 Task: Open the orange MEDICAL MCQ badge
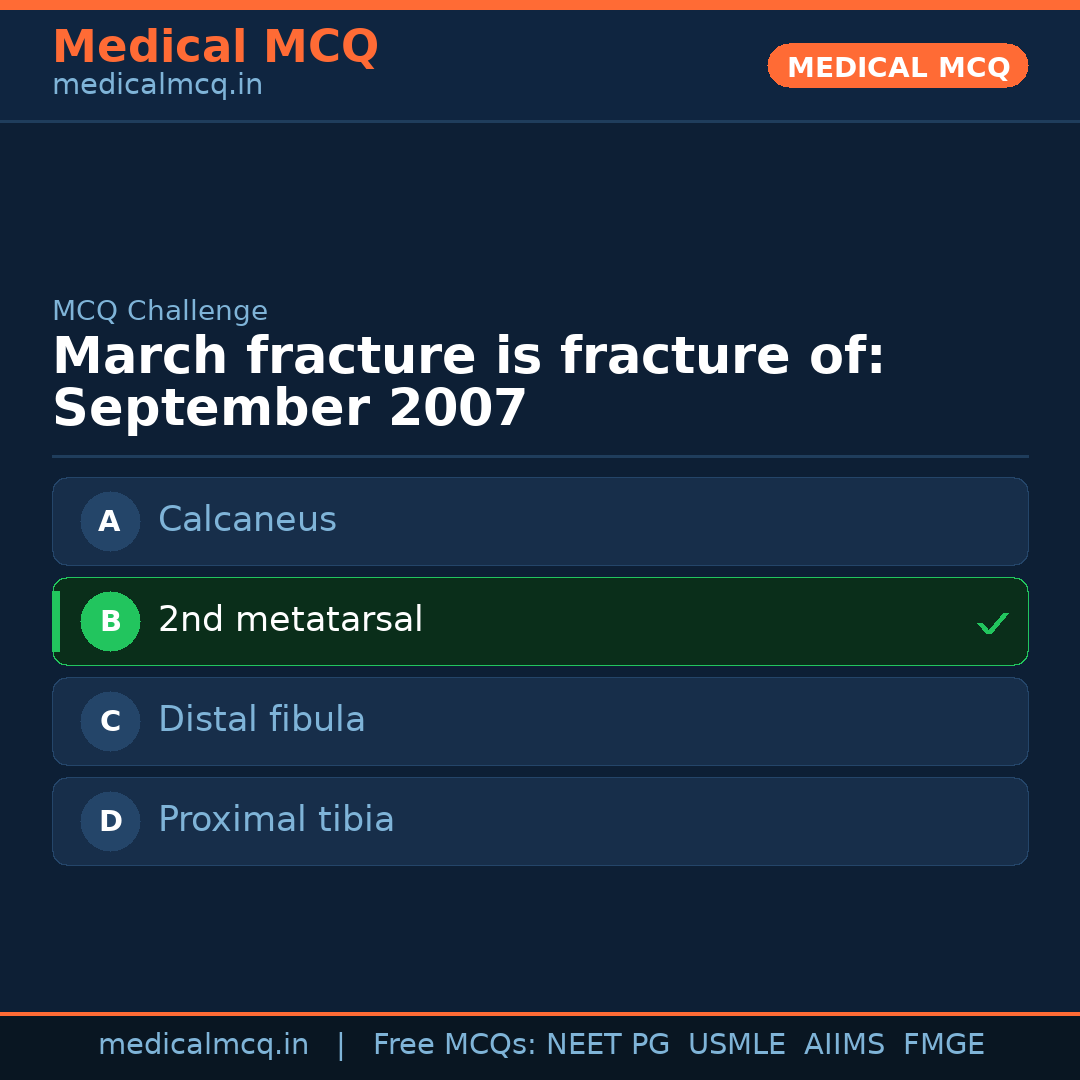click(x=897, y=66)
